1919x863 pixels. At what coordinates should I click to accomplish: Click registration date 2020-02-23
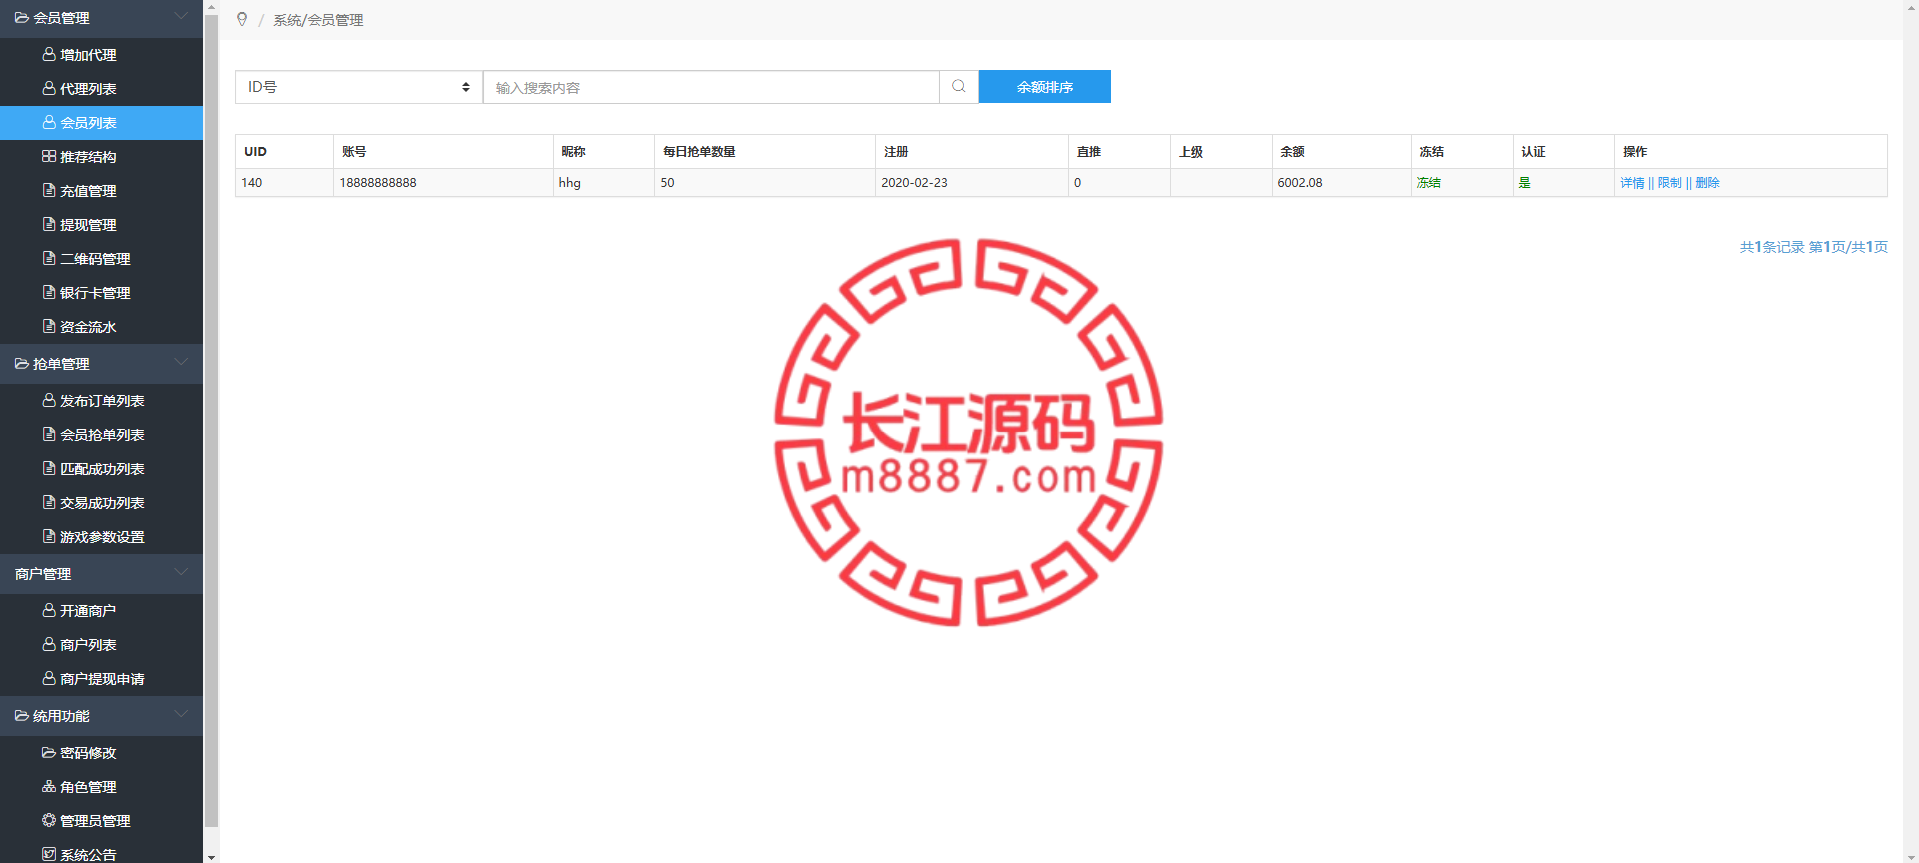(914, 183)
